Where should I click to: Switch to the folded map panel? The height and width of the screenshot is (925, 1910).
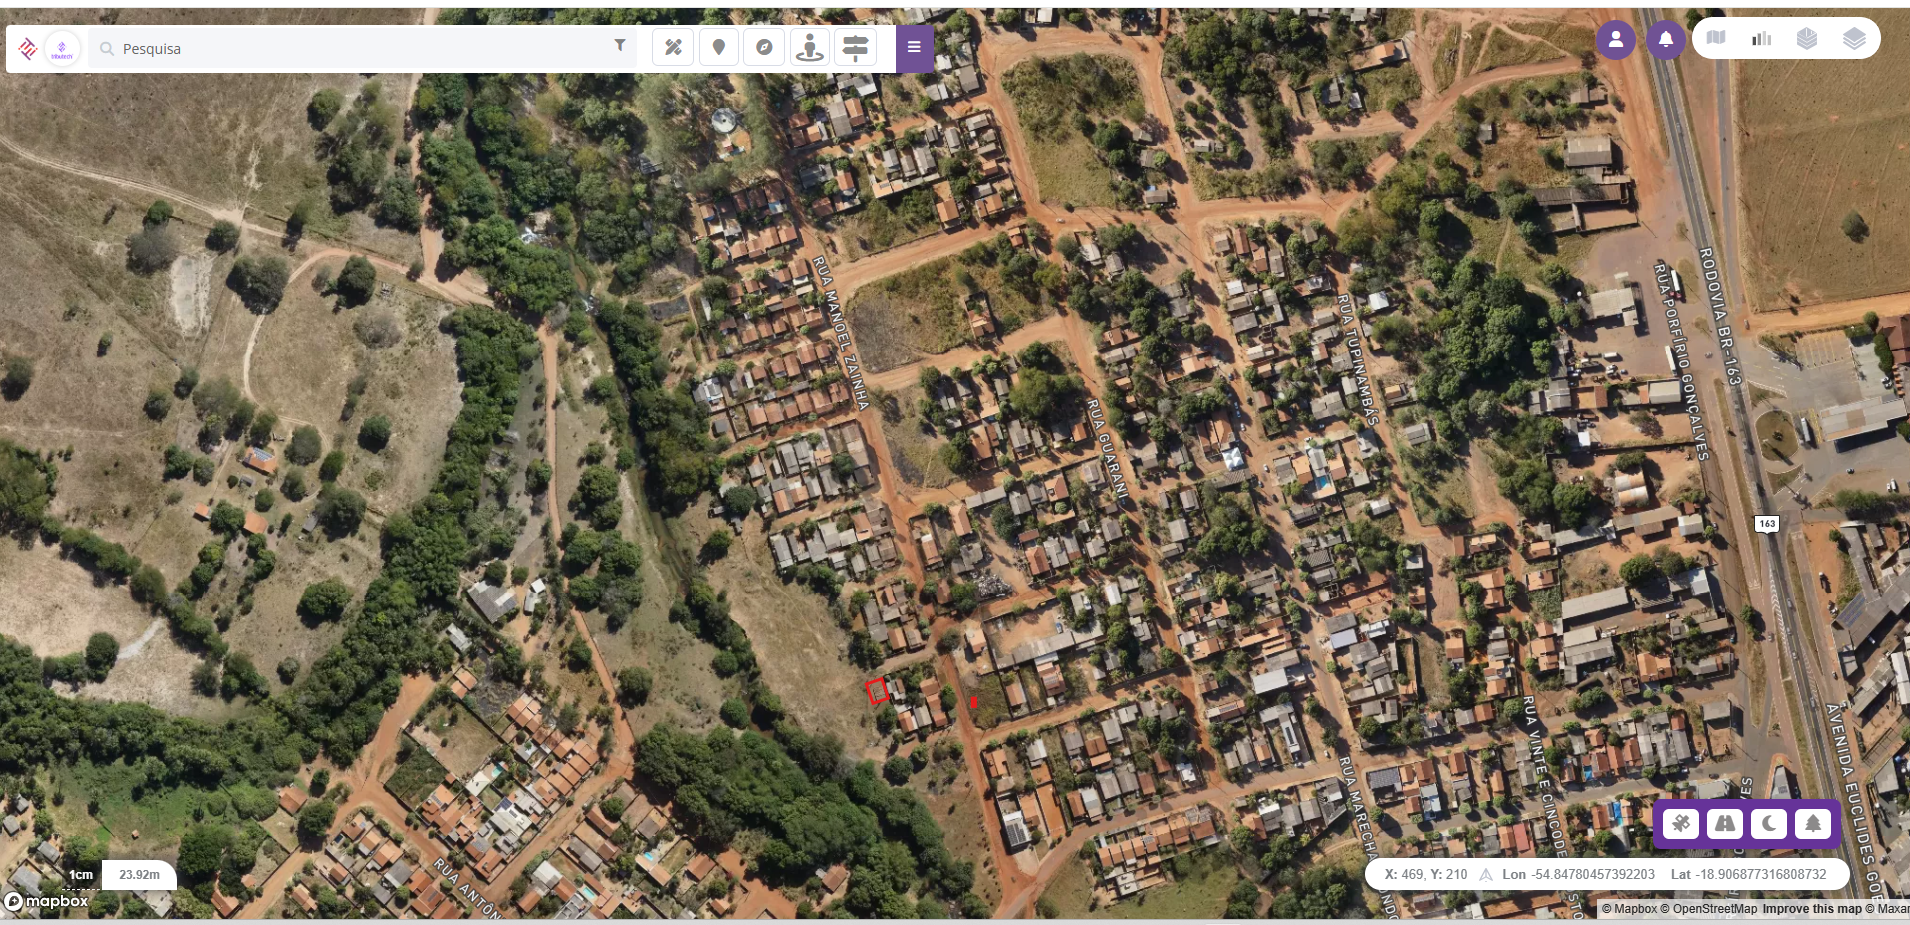[1716, 38]
